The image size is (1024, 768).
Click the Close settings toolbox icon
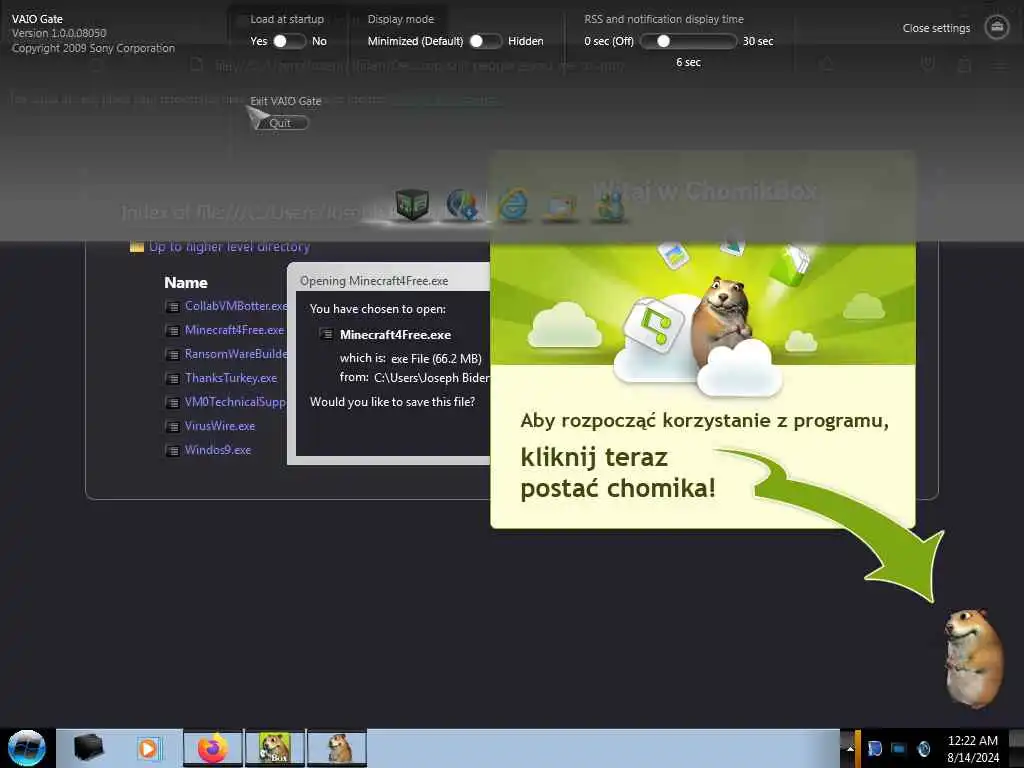[x=997, y=27]
